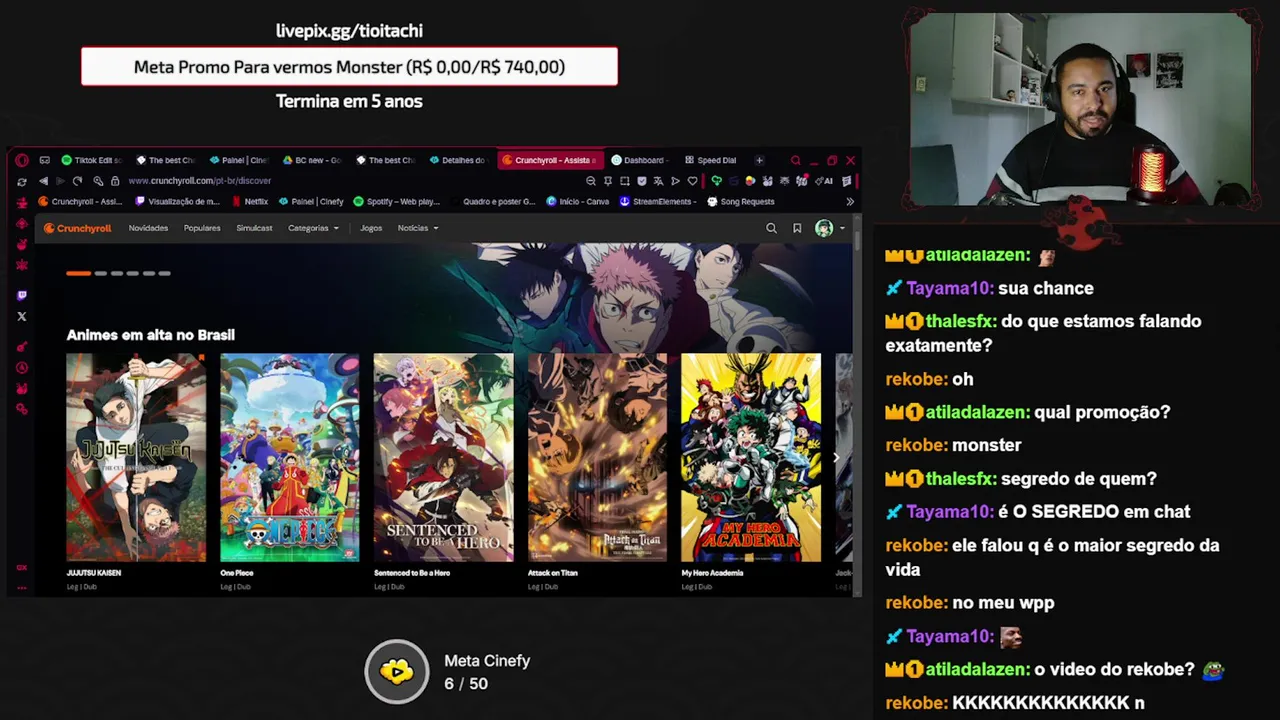Click the heart bookmark icon in address bar
1280x720 pixels.
(x=692, y=181)
